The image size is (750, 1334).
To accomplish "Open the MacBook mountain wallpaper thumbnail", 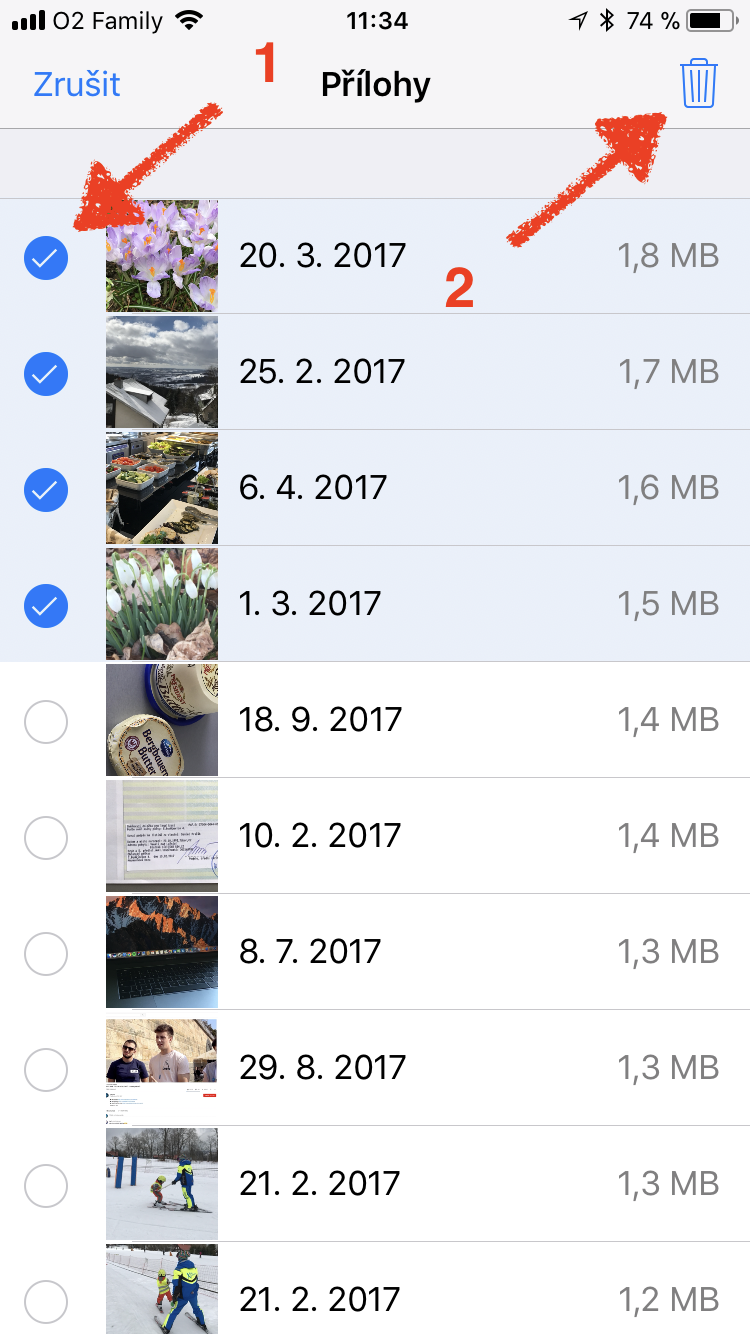I will pyautogui.click(x=162, y=952).
